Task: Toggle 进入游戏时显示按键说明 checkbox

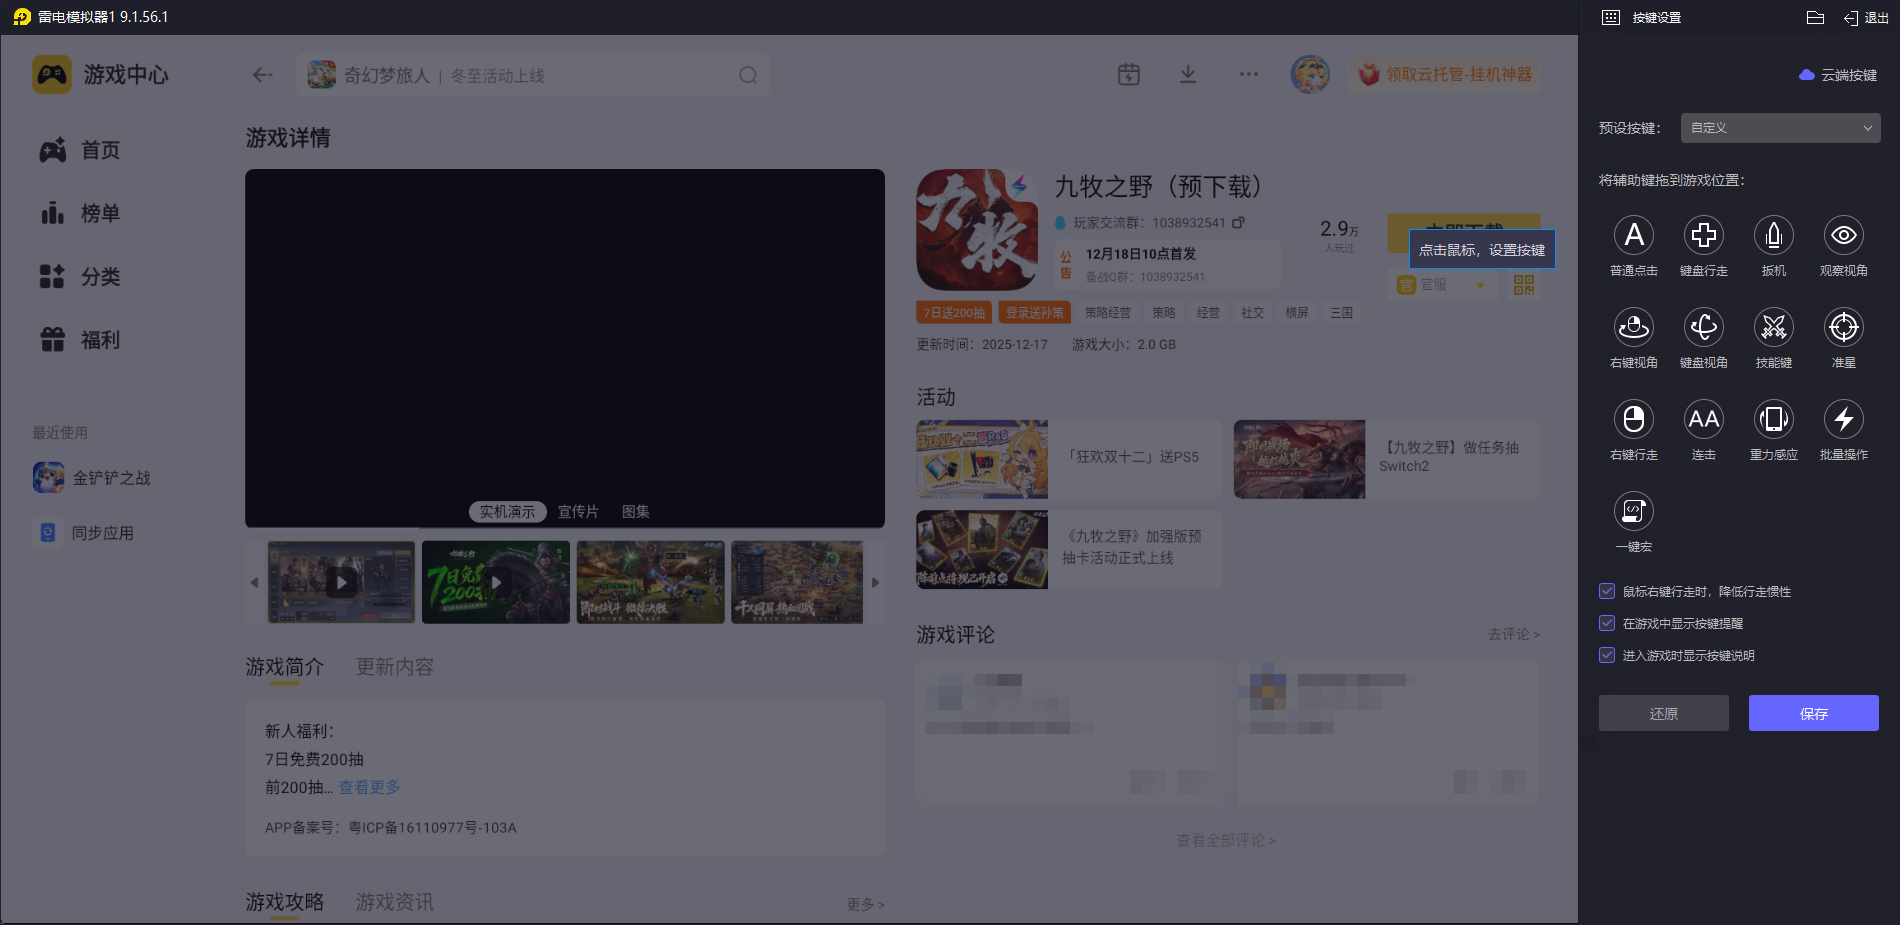Action: [1607, 656]
